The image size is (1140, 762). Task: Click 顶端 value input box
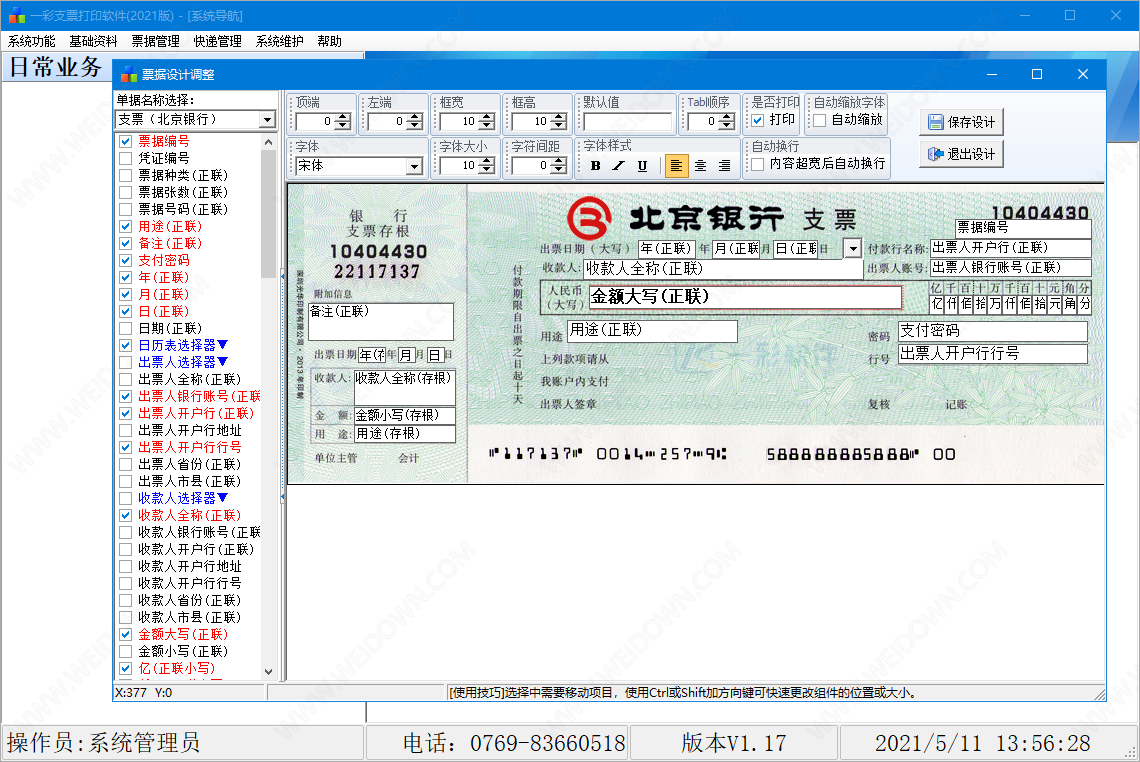click(316, 121)
